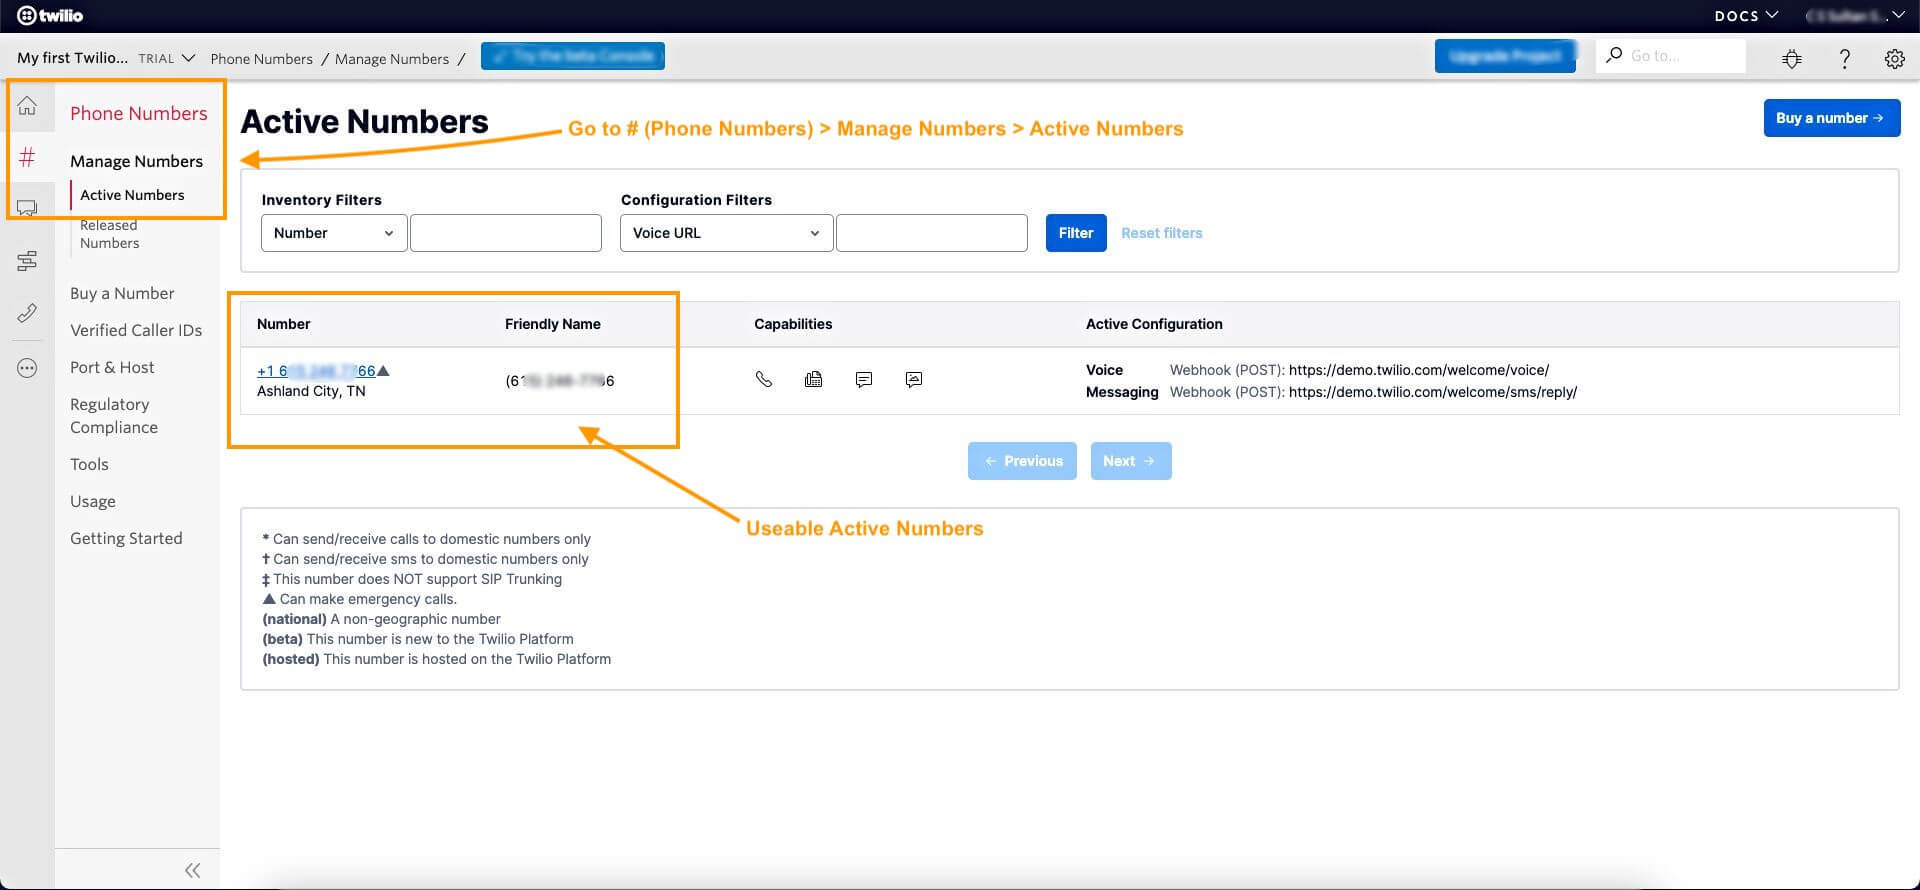Click the fax capability icon
The width and height of the screenshot is (1920, 890).
(x=814, y=379)
